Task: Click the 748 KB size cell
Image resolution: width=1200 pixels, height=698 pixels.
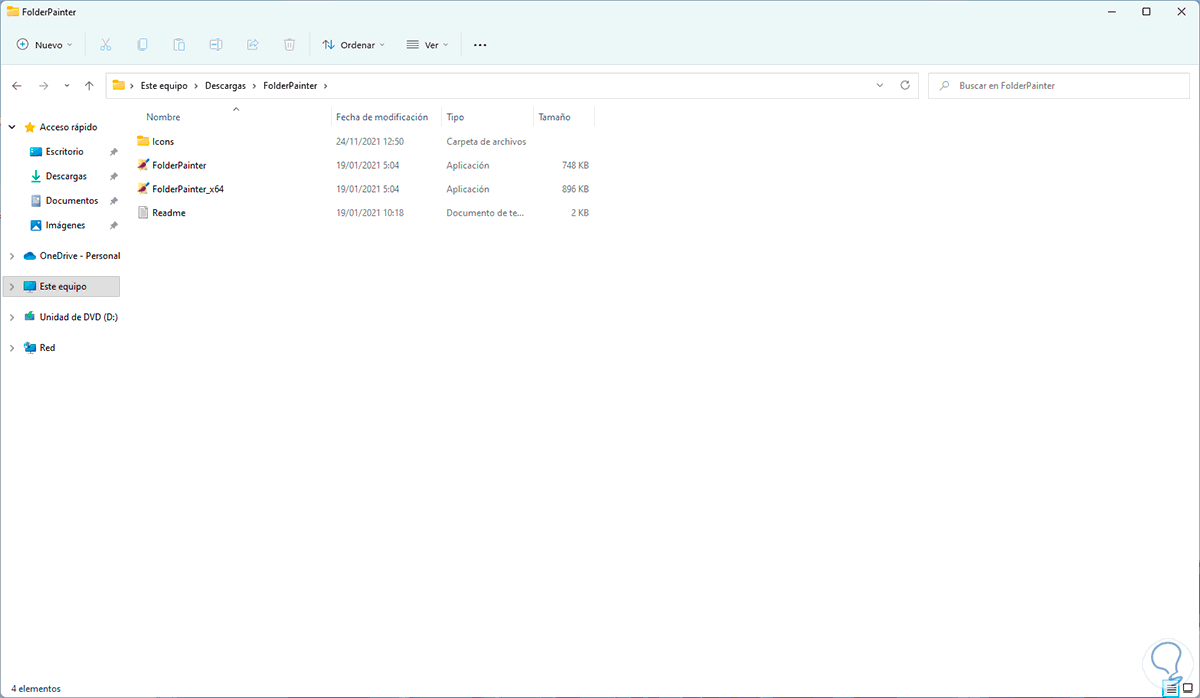Action: coord(575,165)
